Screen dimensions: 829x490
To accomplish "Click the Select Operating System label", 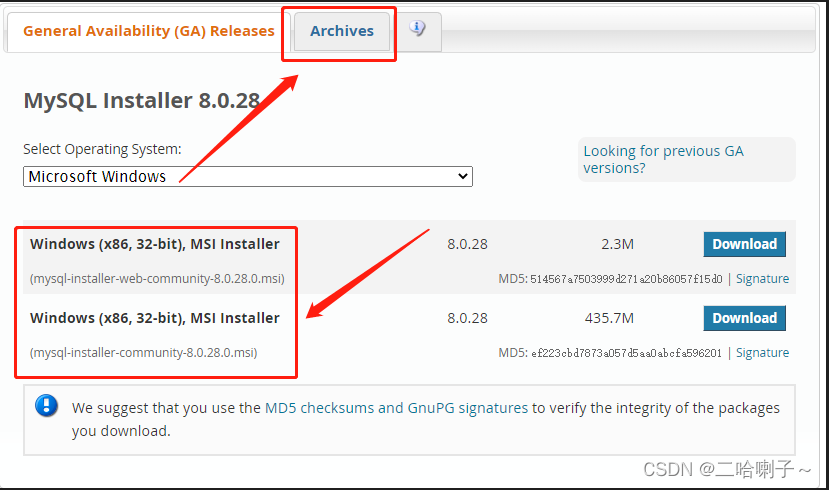I will click(102, 150).
